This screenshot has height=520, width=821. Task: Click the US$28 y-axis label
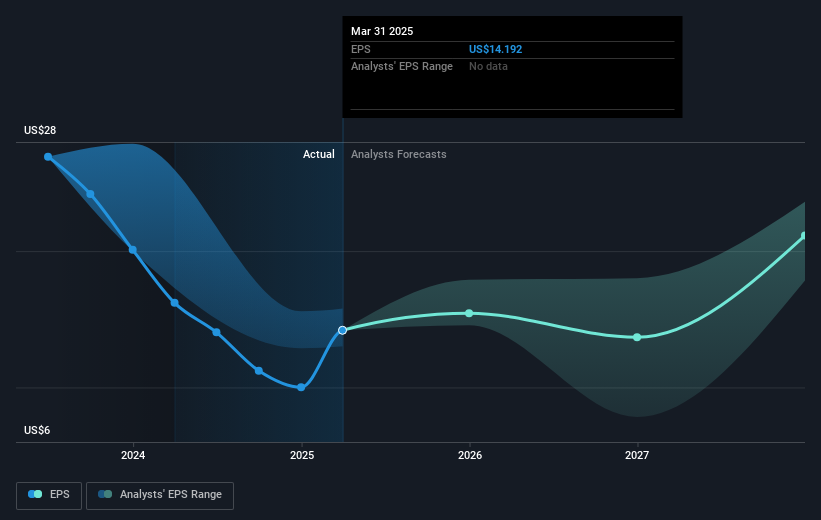coord(40,130)
